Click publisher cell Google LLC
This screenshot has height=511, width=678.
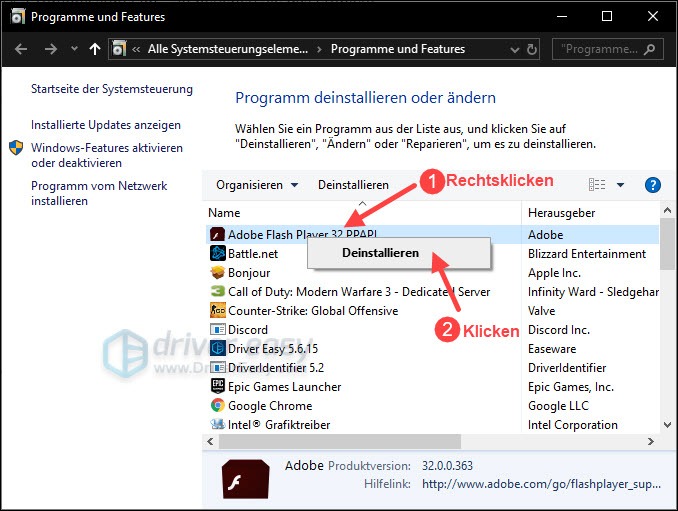(558, 406)
